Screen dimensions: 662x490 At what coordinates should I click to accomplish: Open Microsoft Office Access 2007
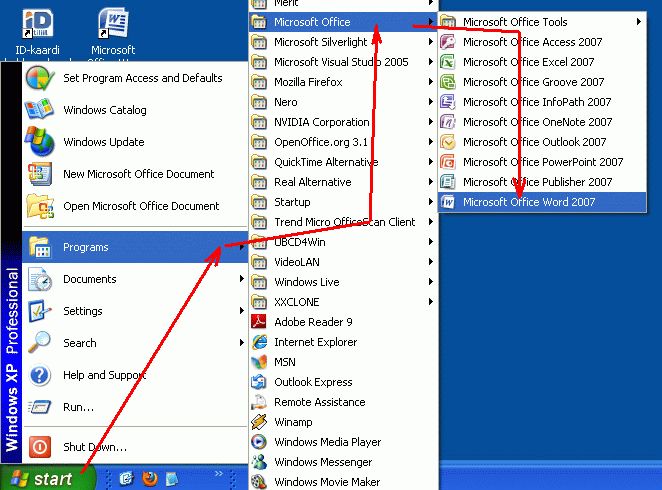[542, 42]
